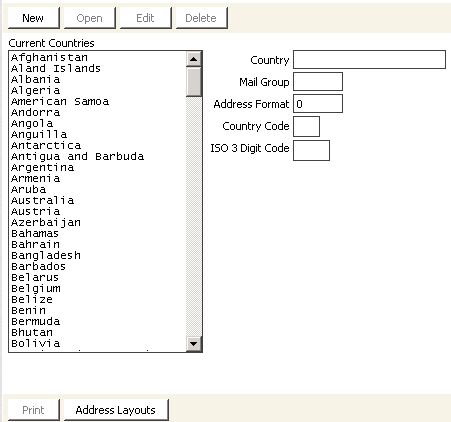Click the countries list scrollbar thumb

pyautogui.click(x=194, y=82)
